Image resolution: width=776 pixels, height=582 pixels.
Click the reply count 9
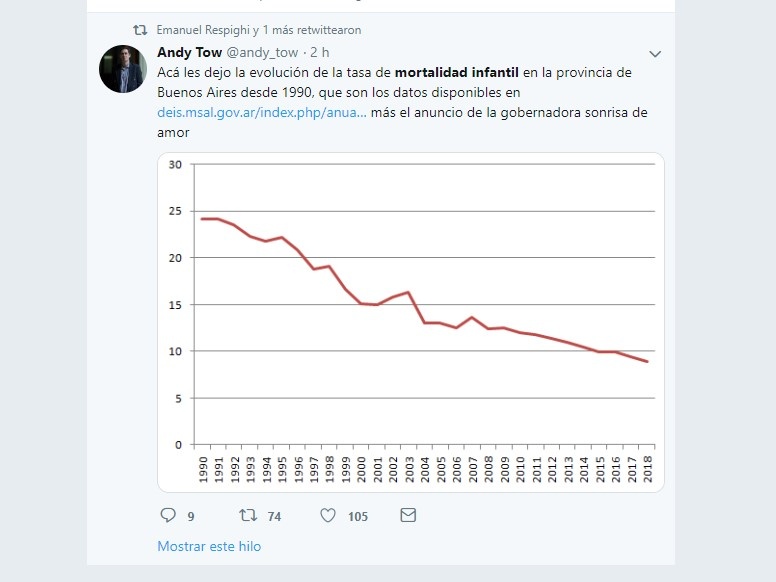click(x=191, y=517)
